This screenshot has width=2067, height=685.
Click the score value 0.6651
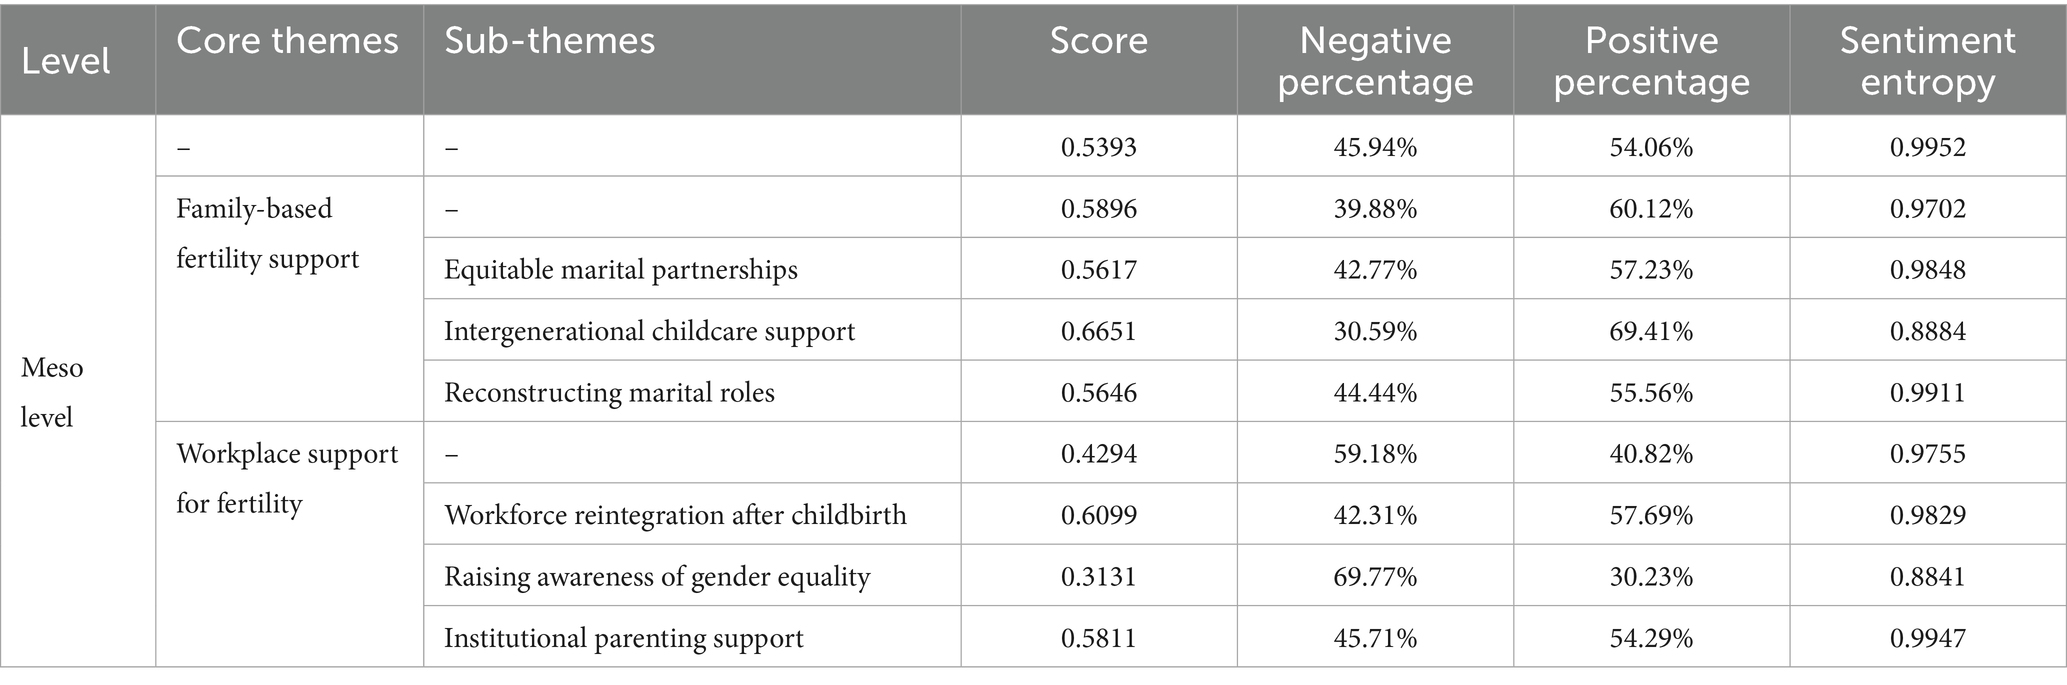1098,331
